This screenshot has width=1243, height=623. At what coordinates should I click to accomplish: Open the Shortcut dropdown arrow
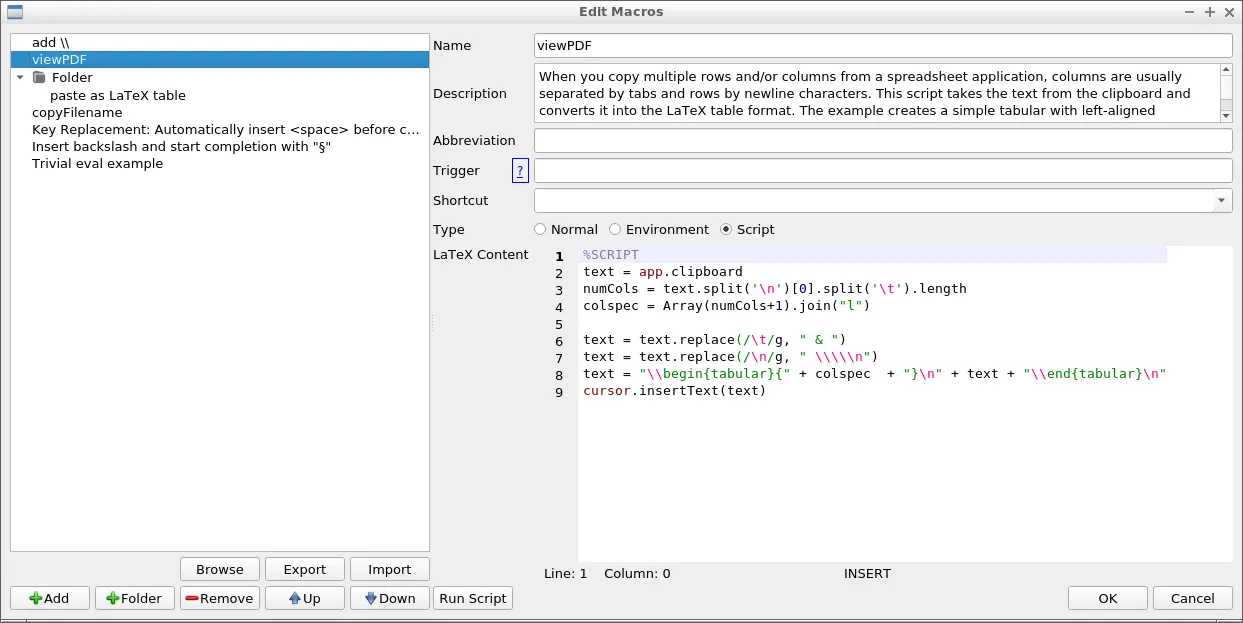tap(1223, 201)
